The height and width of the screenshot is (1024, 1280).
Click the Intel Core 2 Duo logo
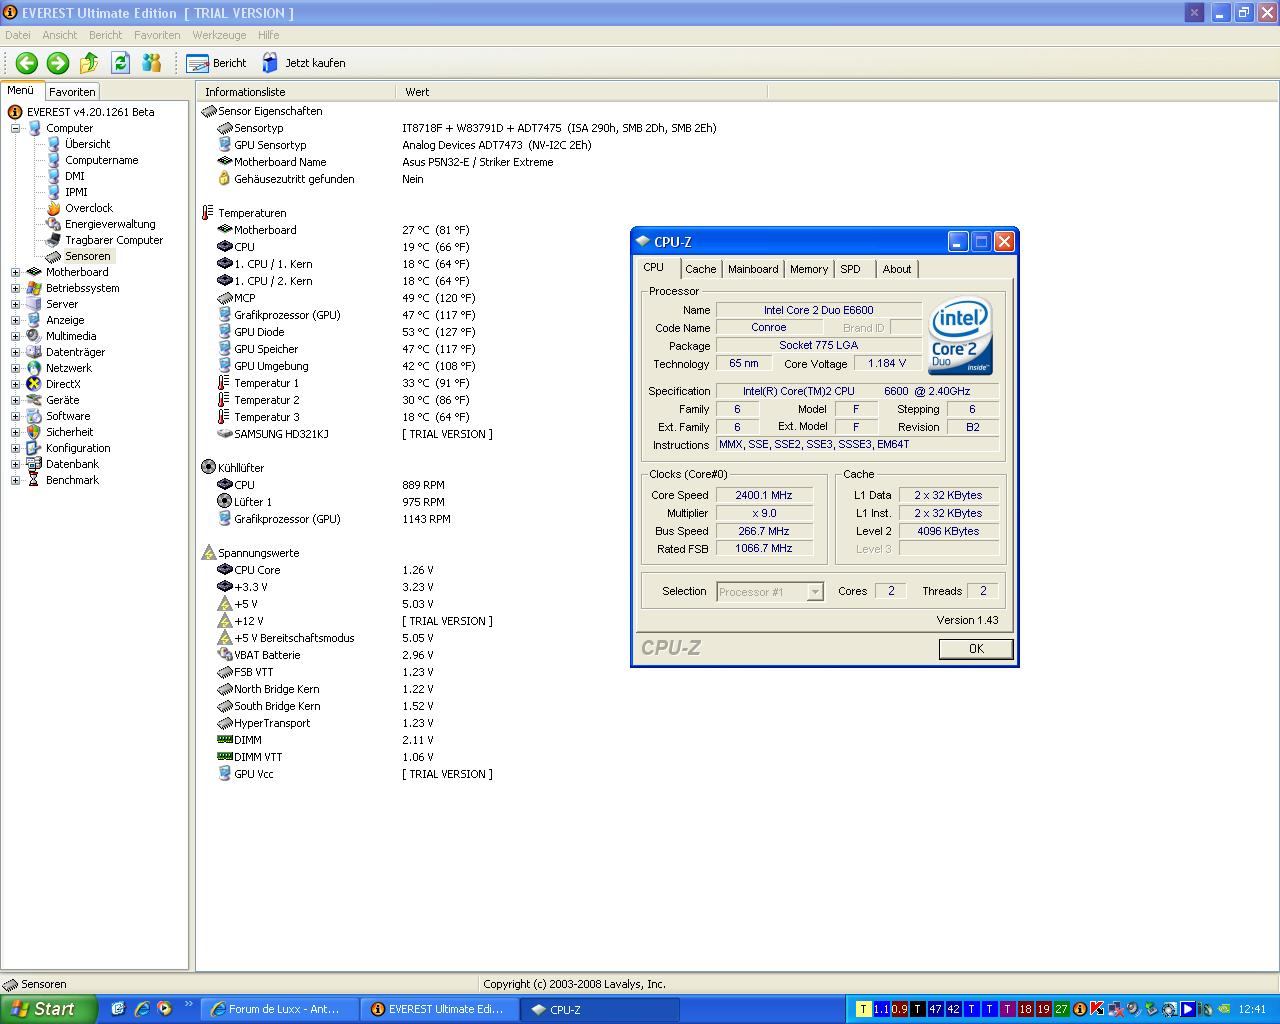960,336
